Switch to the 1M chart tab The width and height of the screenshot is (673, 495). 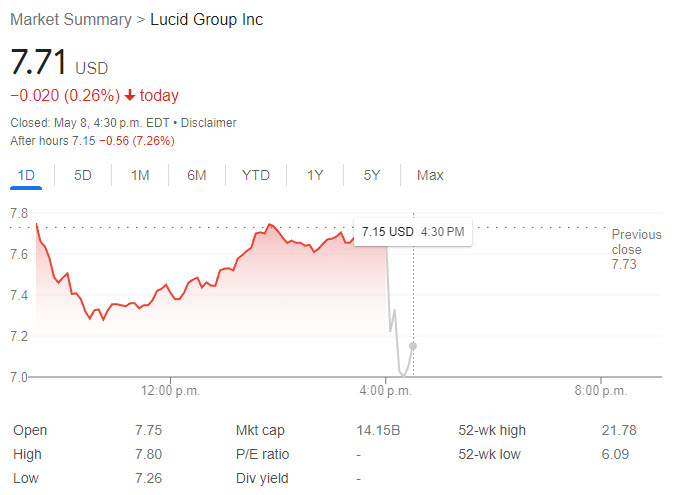pyautogui.click(x=140, y=175)
